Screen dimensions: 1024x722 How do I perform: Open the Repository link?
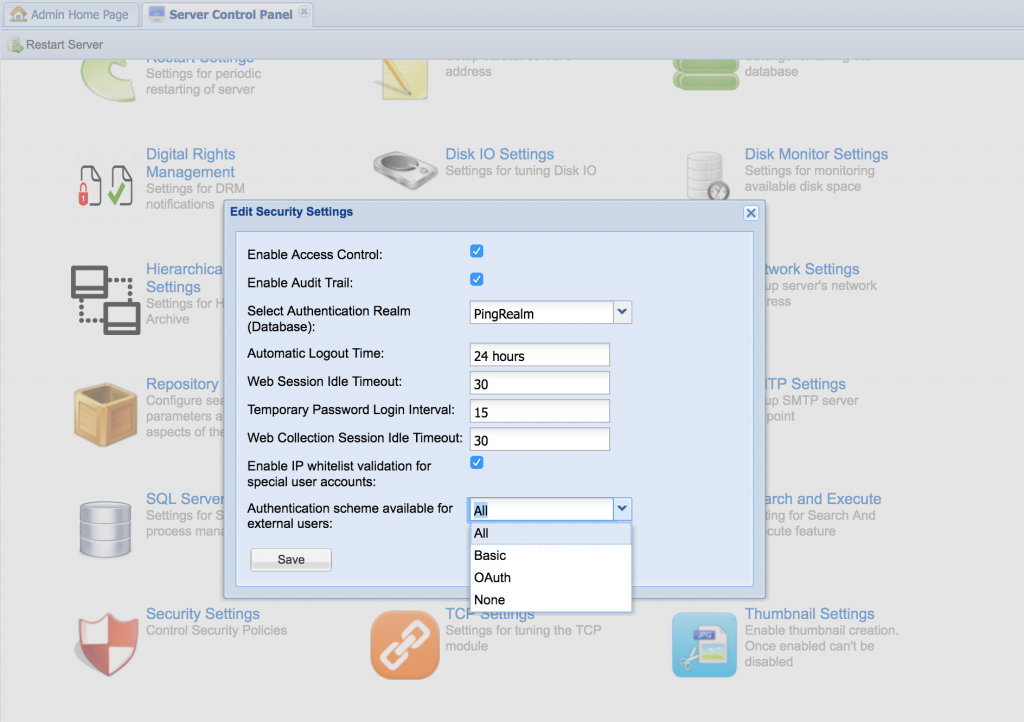(182, 384)
